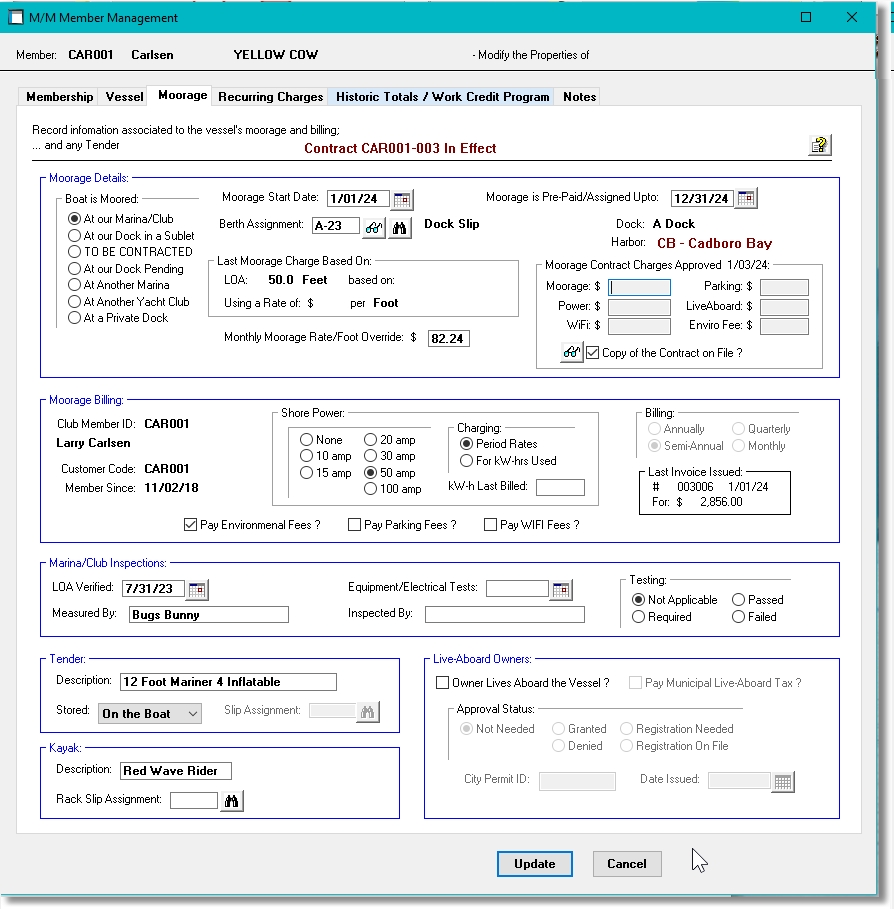Image resolution: width=894 pixels, height=909 pixels.
Task: Open the Vessel tab
Action: pyautogui.click(x=125, y=97)
